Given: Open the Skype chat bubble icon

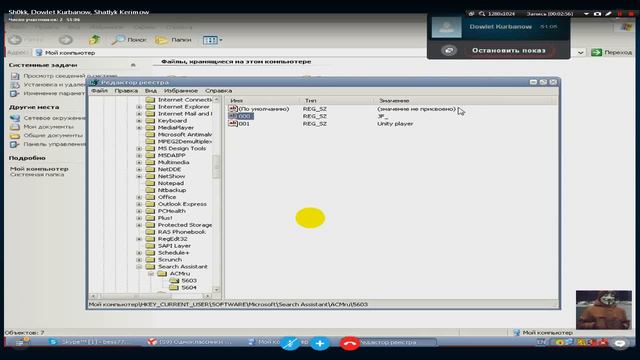Looking at the screenshot, I should [x=620, y=344].
